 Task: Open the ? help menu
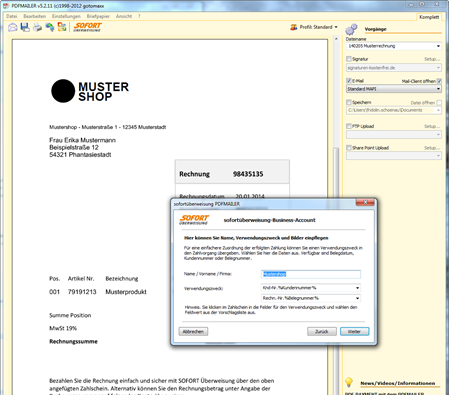[x=139, y=16]
